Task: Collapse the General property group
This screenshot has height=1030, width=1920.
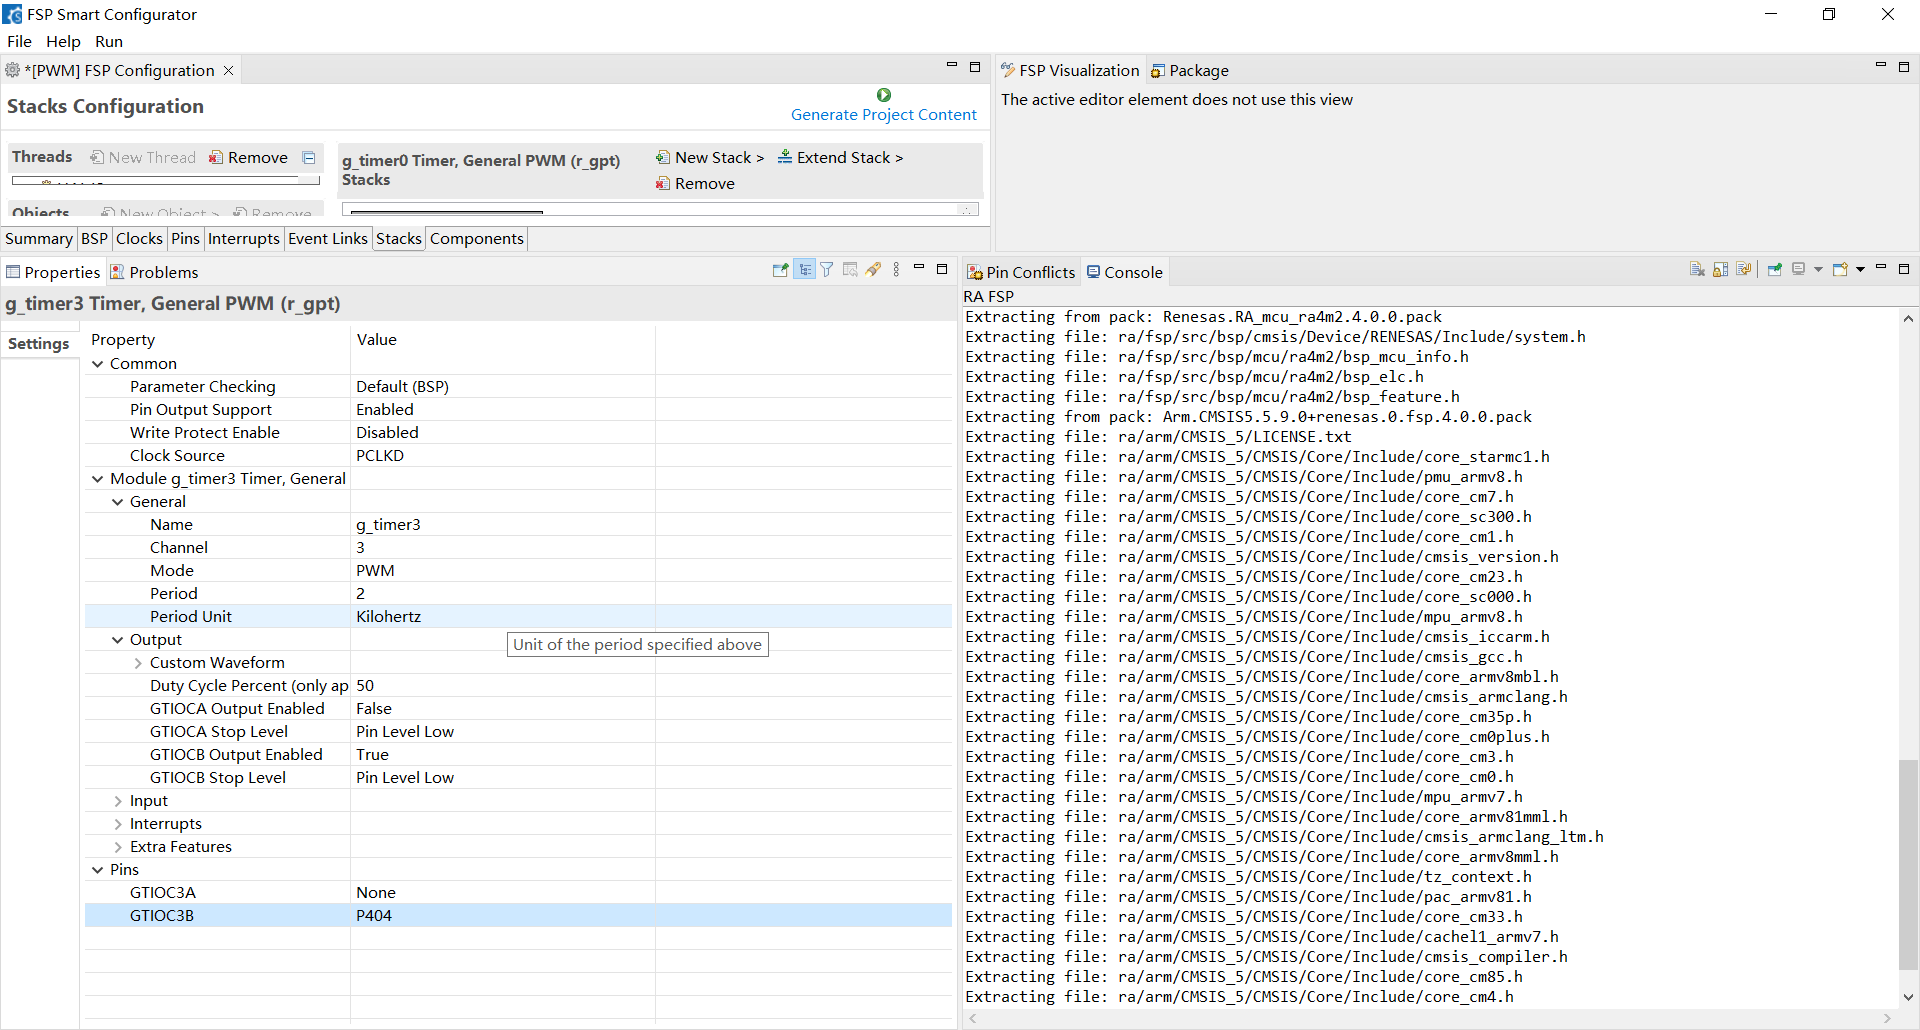Action: pos(118,502)
